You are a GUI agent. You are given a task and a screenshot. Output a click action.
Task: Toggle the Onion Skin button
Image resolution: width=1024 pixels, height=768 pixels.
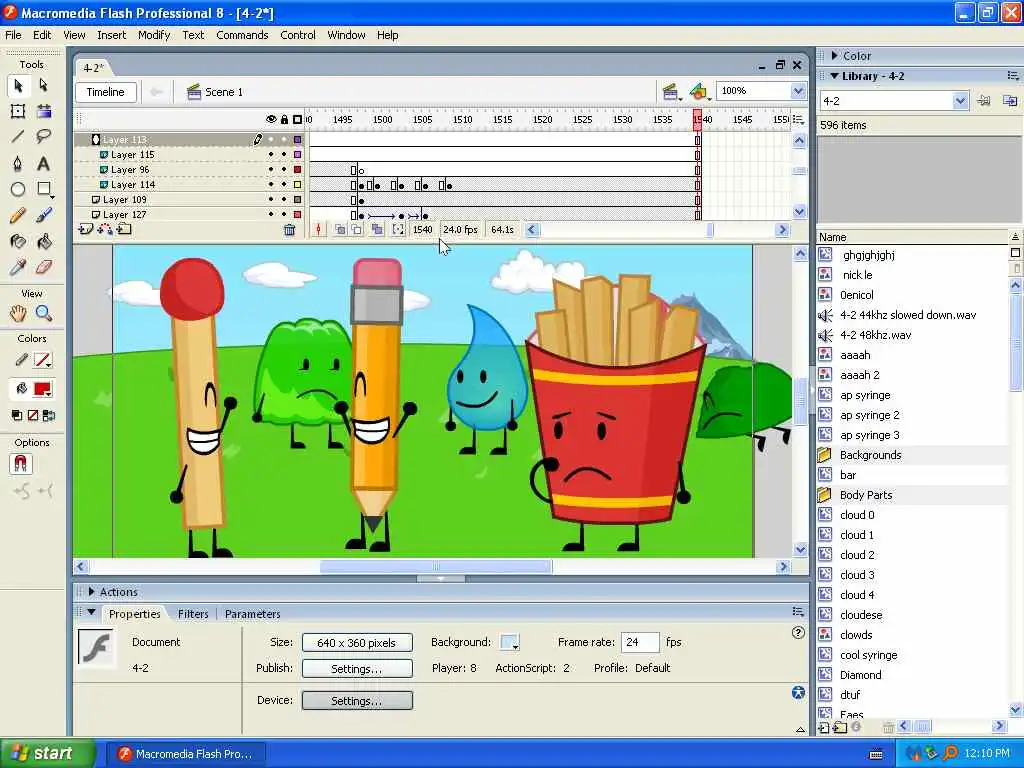[340, 230]
